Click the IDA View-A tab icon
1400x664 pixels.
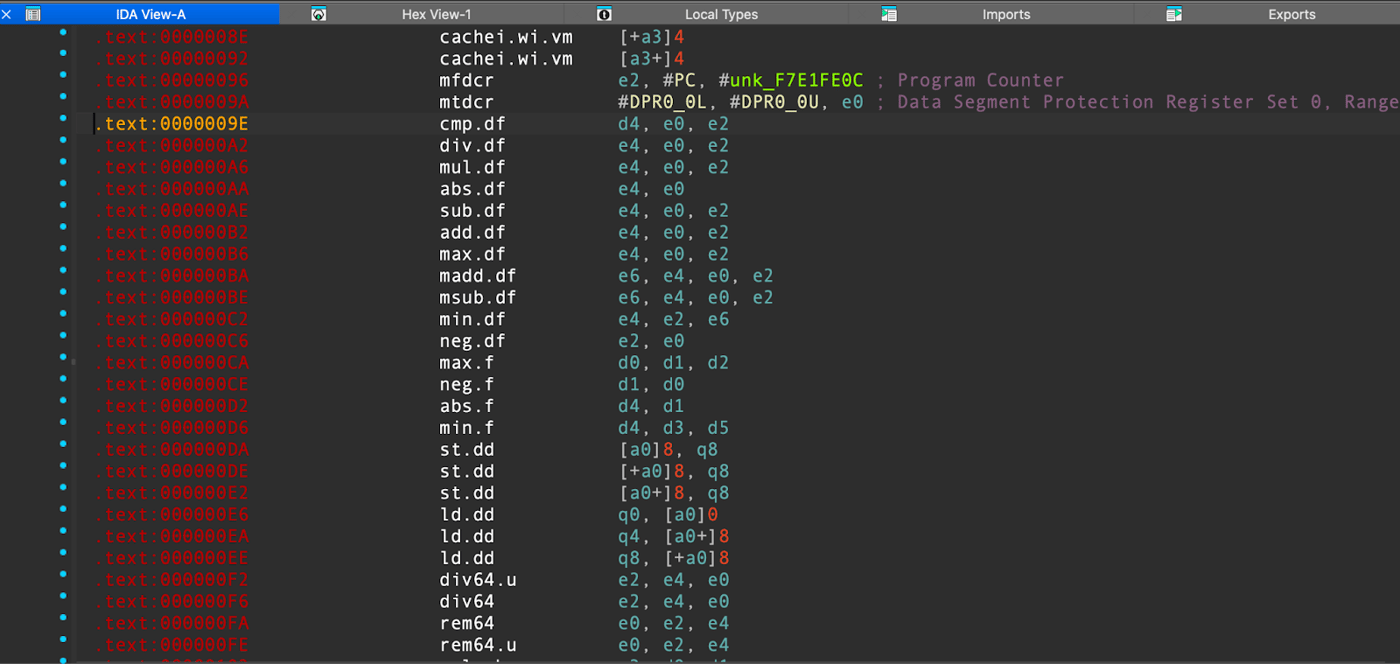tap(33, 13)
